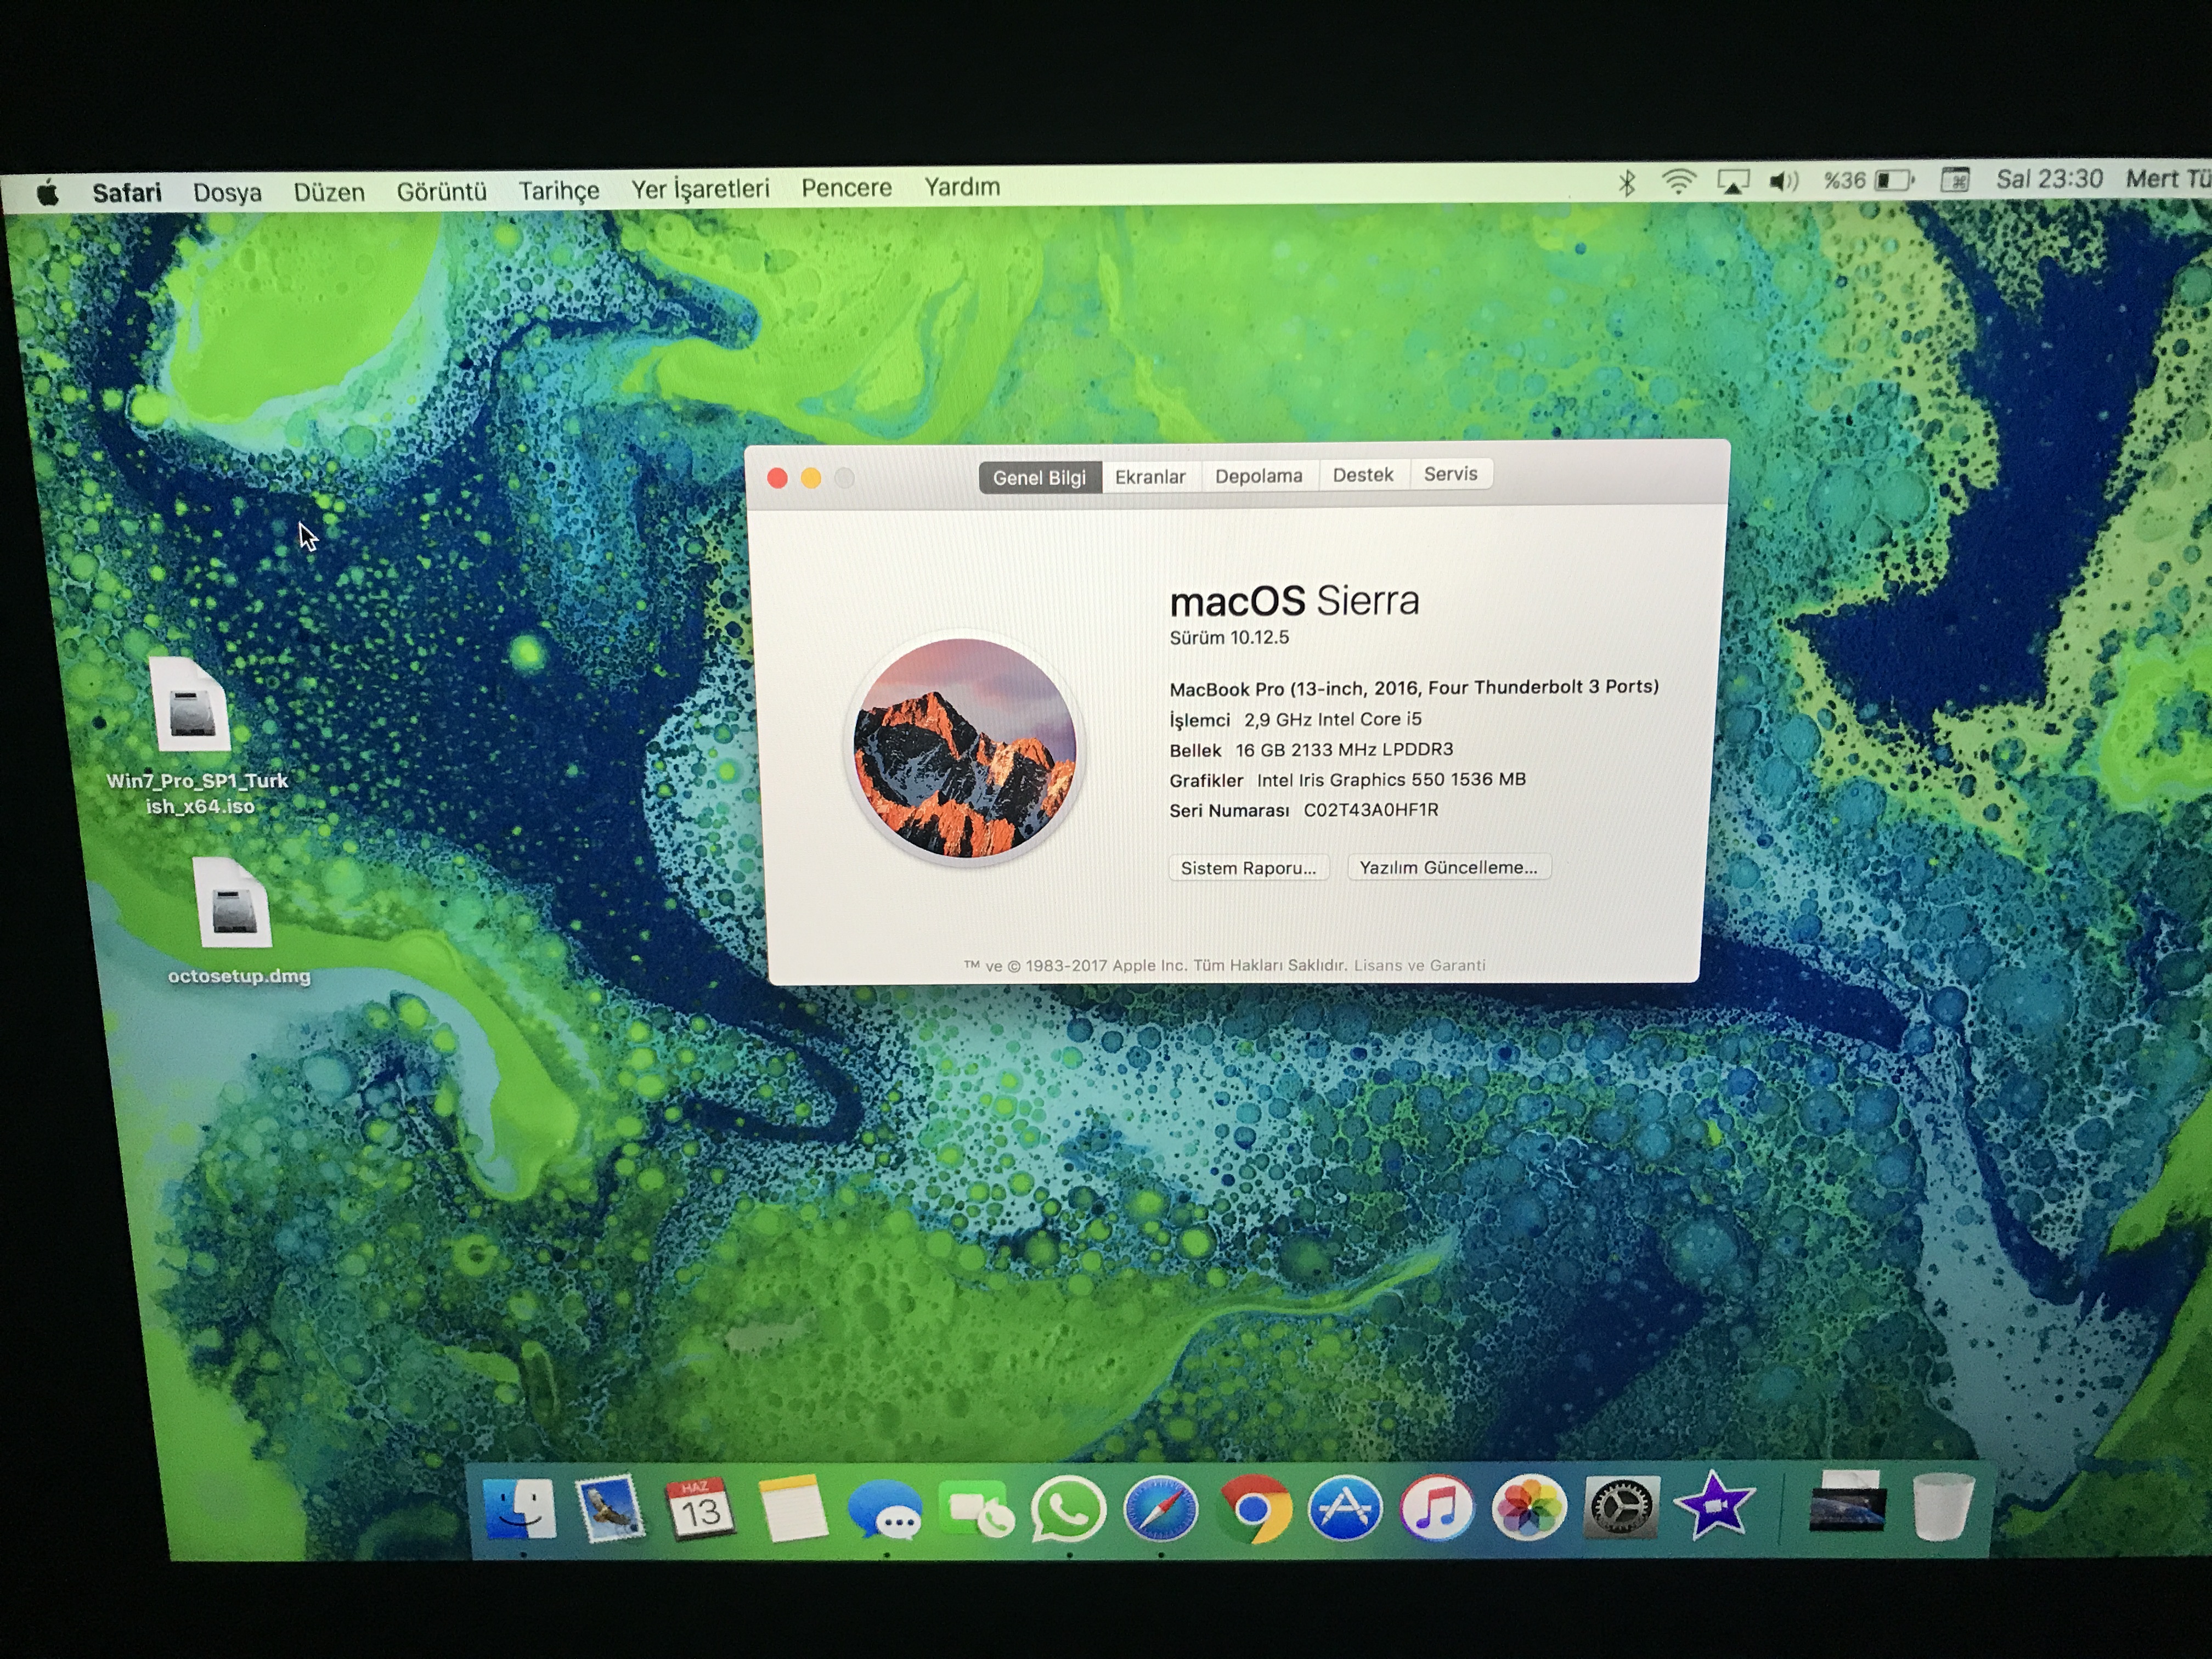Viewport: 2212px width, 1659px height.
Task: Click the MacBook Pro model line
Action: [x=1414, y=688]
